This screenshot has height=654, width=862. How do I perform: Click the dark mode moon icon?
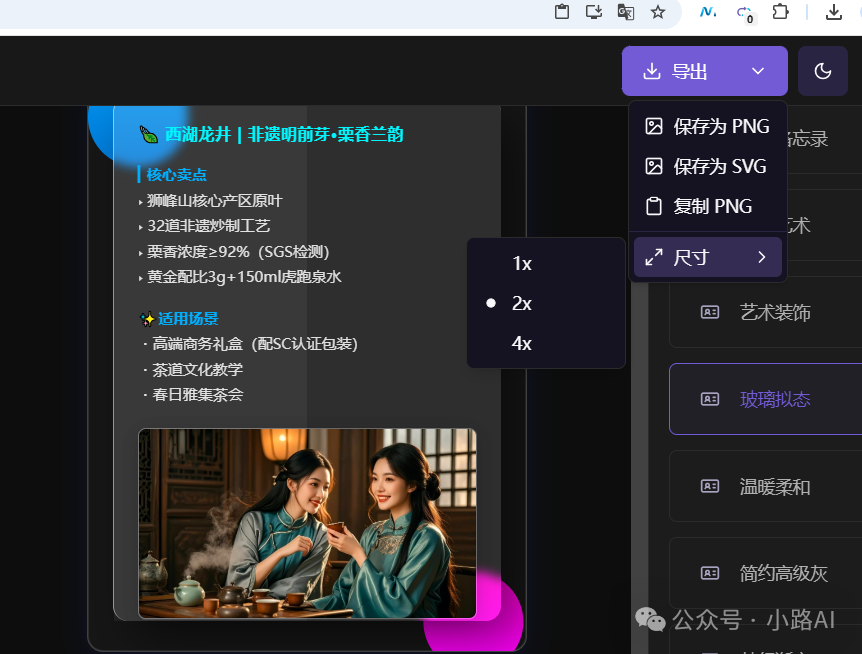pos(822,71)
